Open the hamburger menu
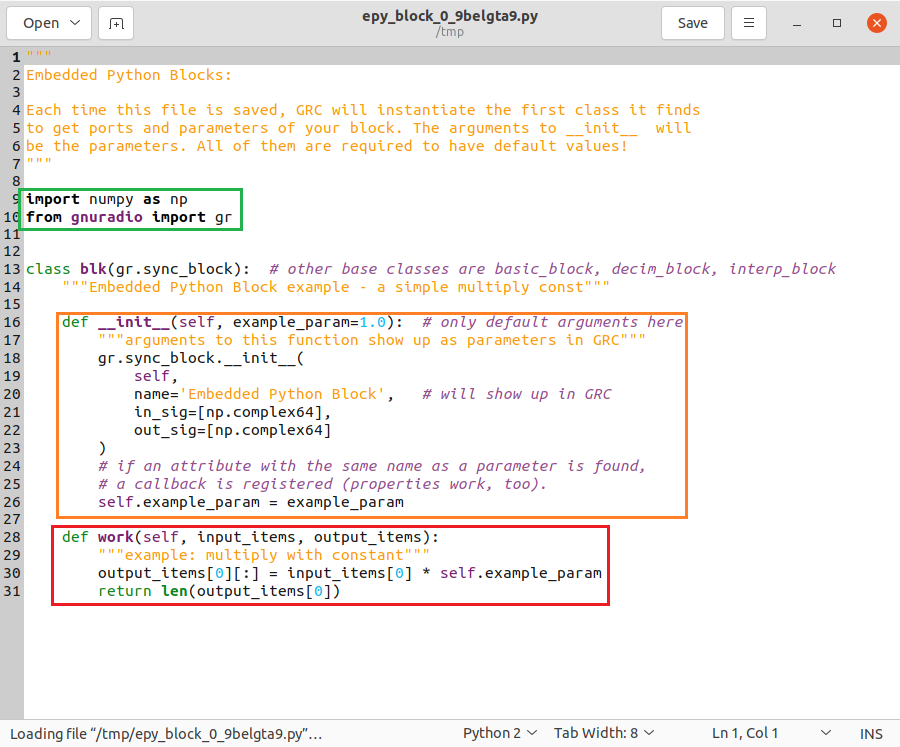900x747 pixels. pos(749,23)
